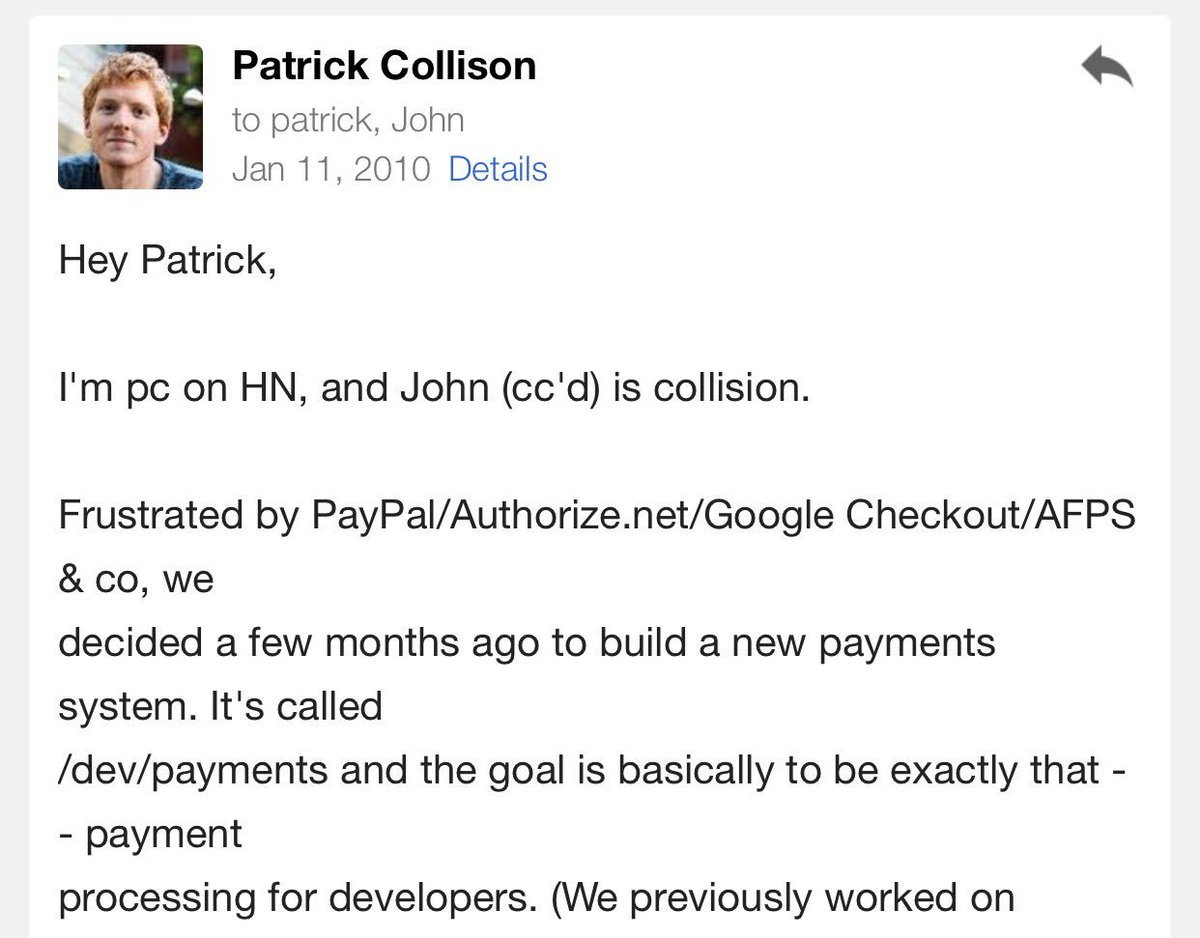Click the reply arrow icon
Viewport: 1200px width, 938px height.
point(1106,68)
